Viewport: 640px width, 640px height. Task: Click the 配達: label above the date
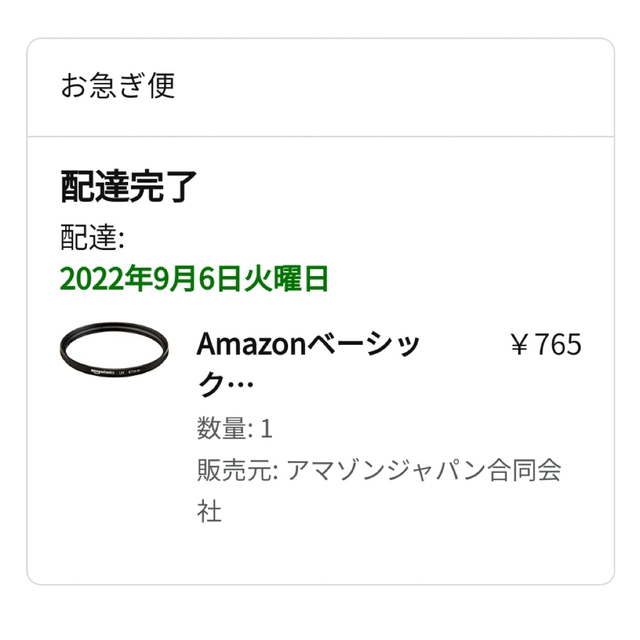[93, 237]
